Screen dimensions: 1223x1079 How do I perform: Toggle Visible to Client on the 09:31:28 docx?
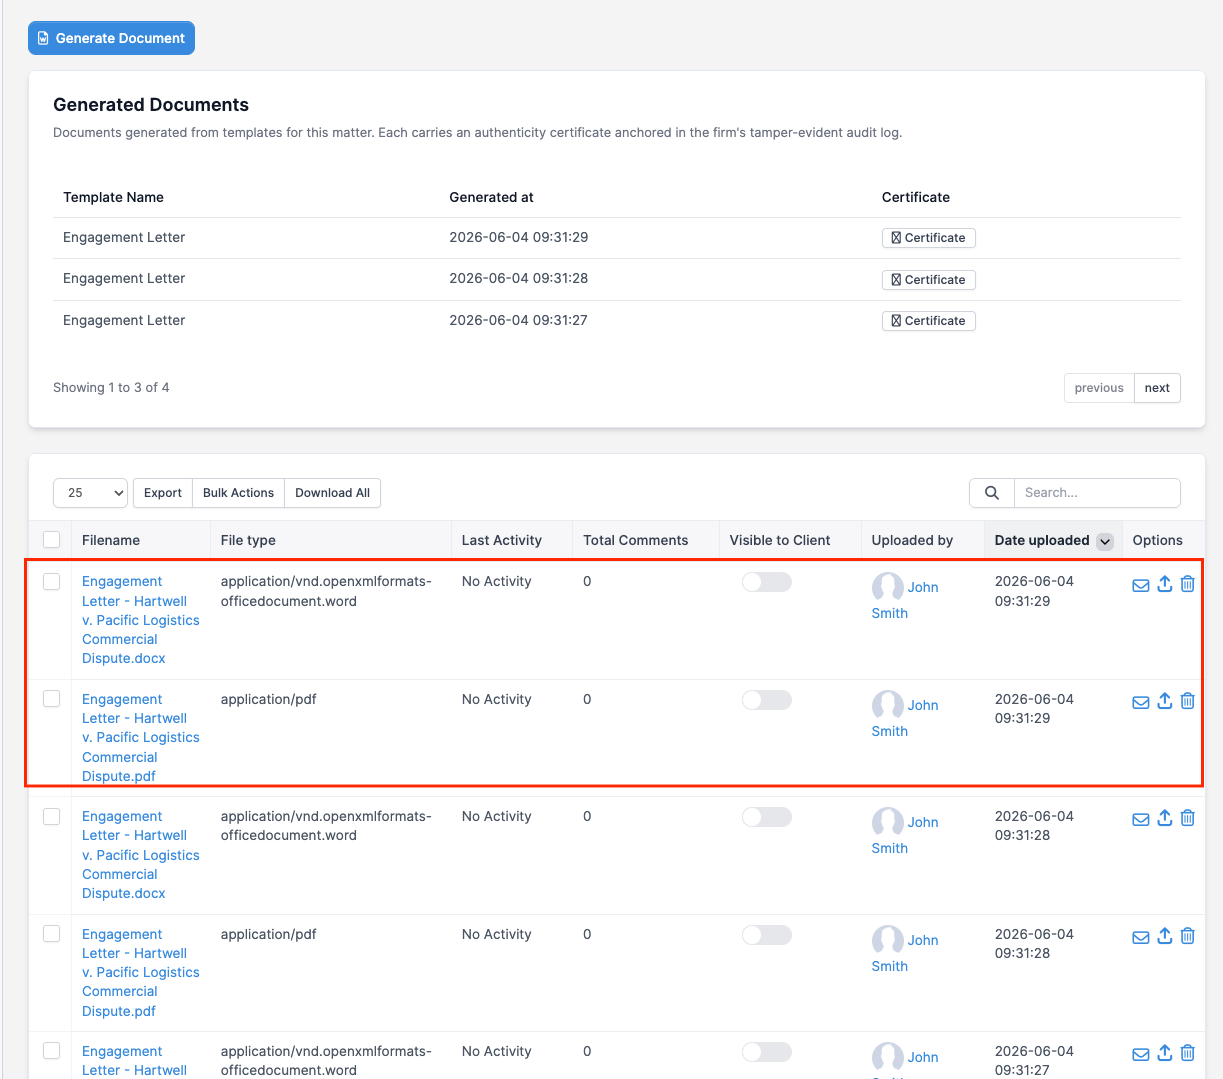pos(767,817)
